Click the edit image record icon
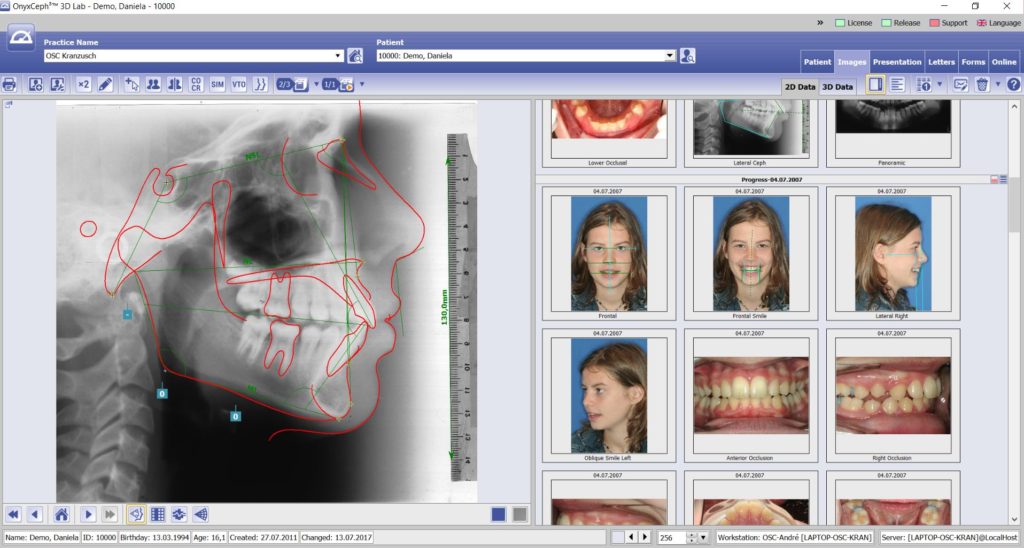This screenshot has width=1024, height=548. tap(57, 84)
